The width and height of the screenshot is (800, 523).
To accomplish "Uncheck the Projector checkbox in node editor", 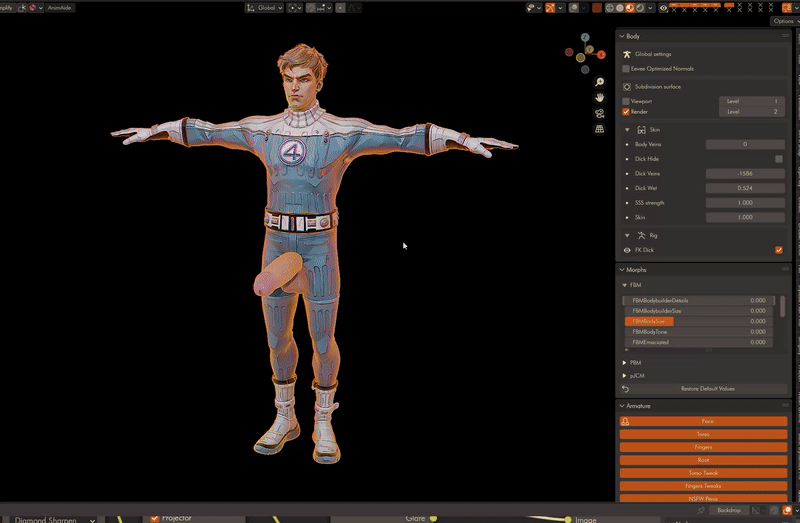I will click(x=155, y=518).
